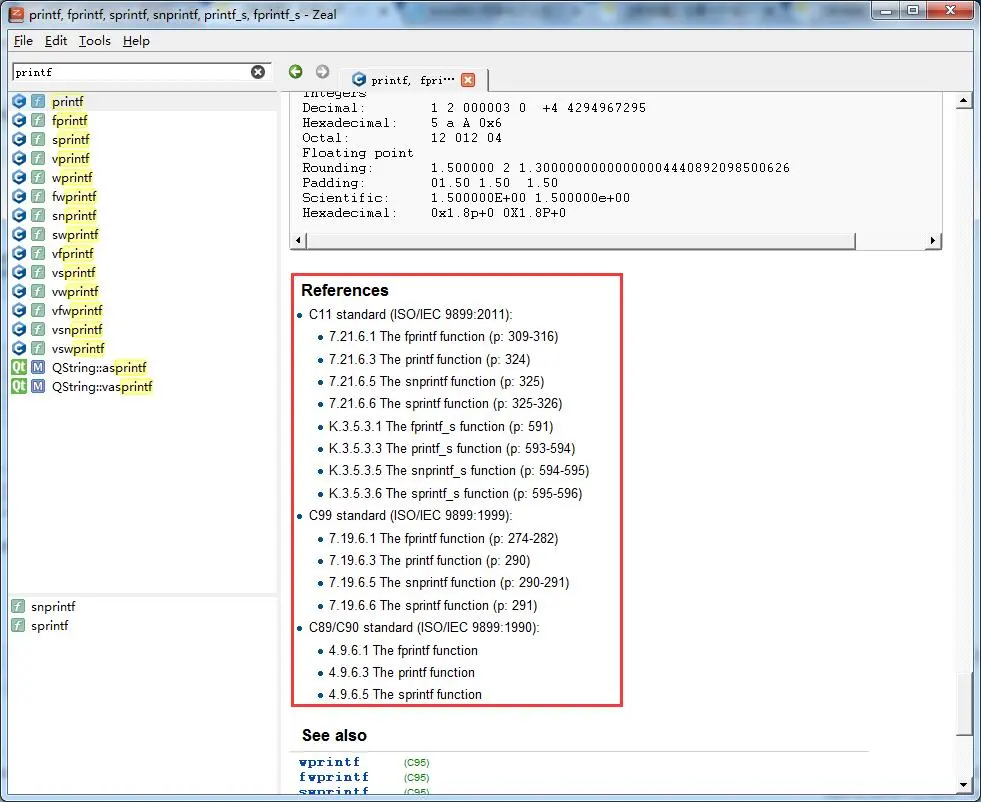
Task: Open the Help menu
Action: [x=136, y=41]
